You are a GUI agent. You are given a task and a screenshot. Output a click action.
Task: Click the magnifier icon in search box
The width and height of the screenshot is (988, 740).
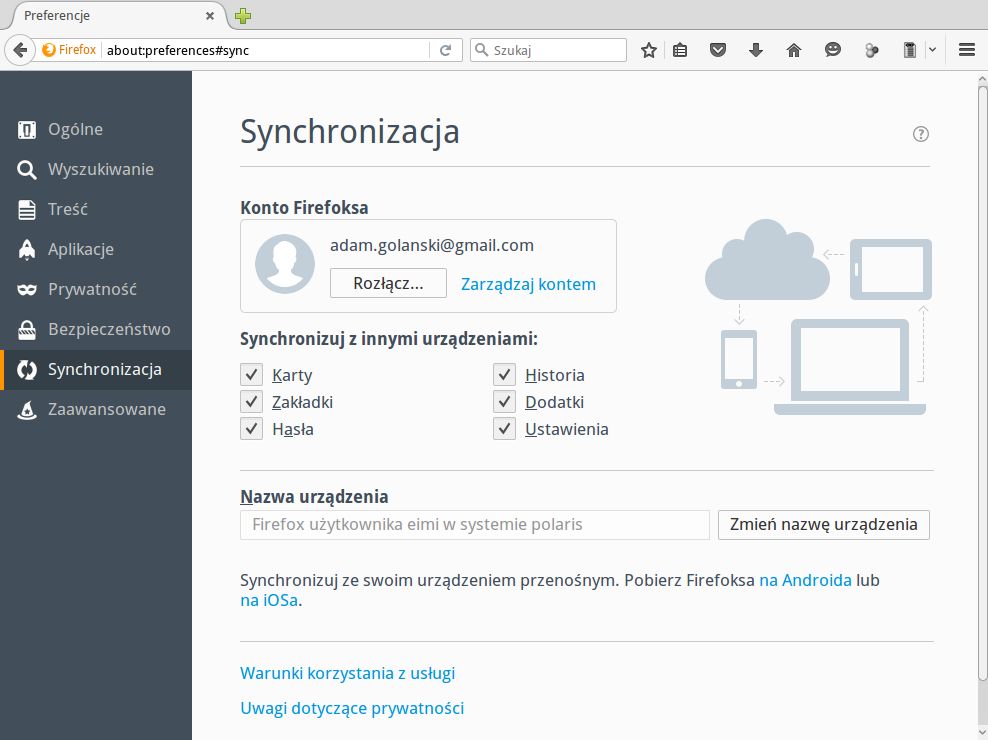[481, 50]
